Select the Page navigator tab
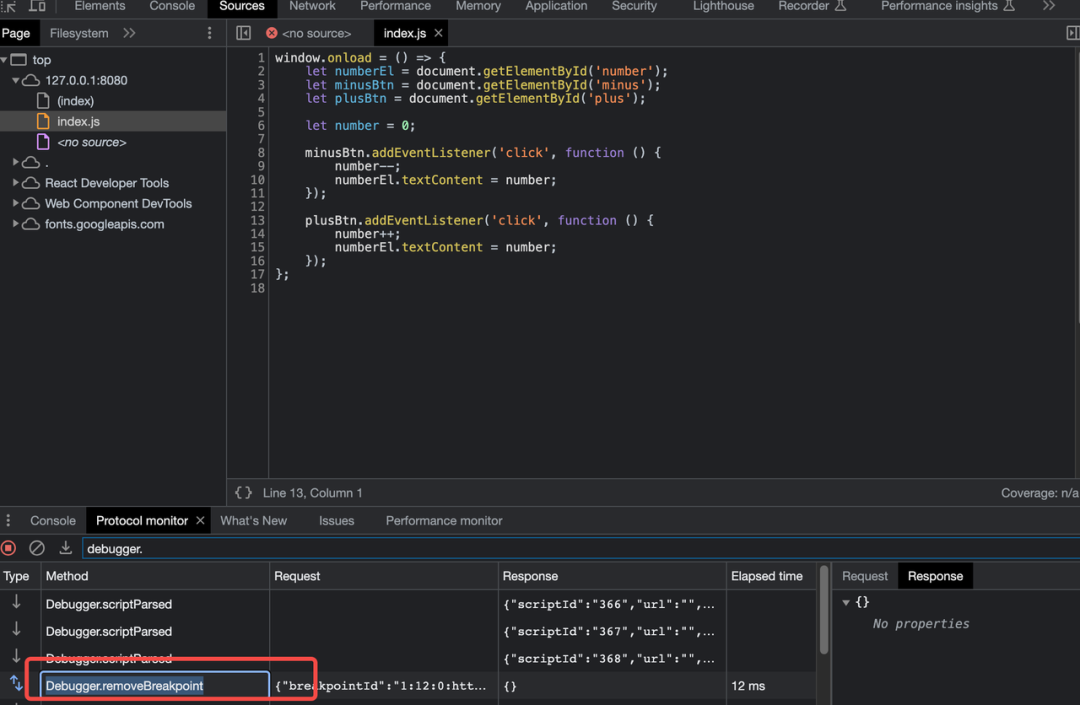Image resolution: width=1080 pixels, height=705 pixels. (x=16, y=33)
